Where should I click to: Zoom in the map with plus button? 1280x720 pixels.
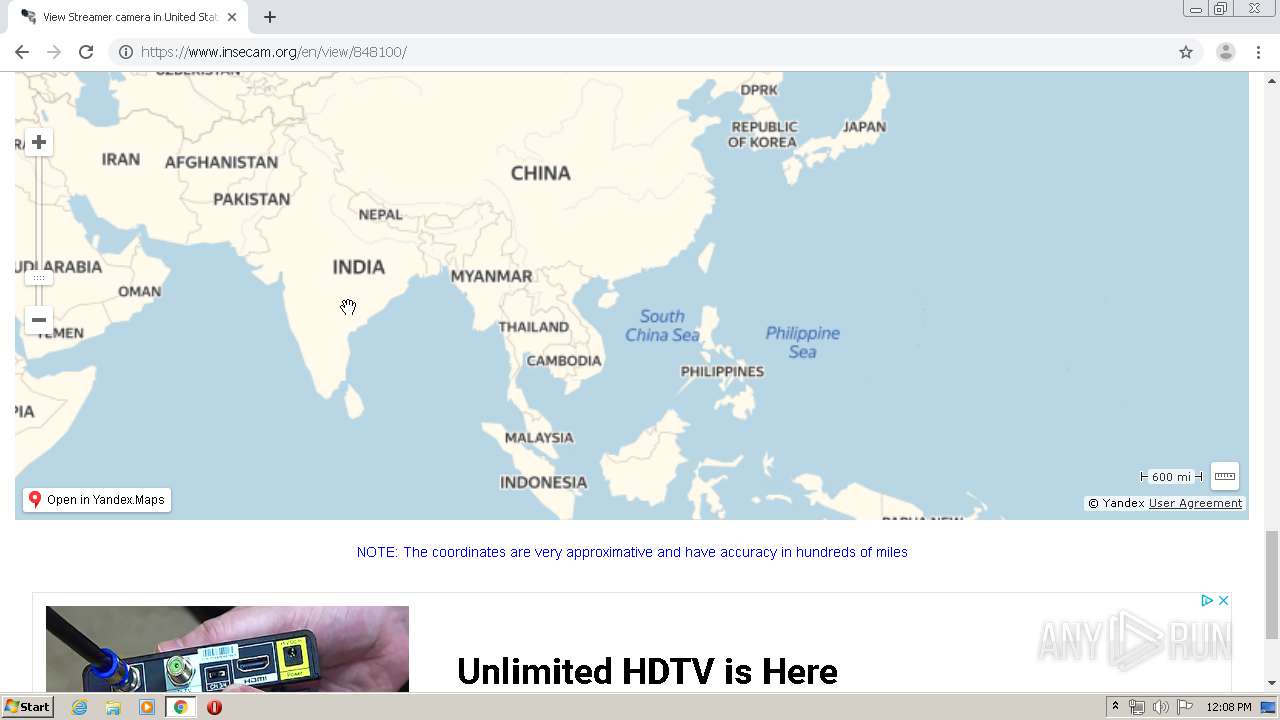pos(39,142)
